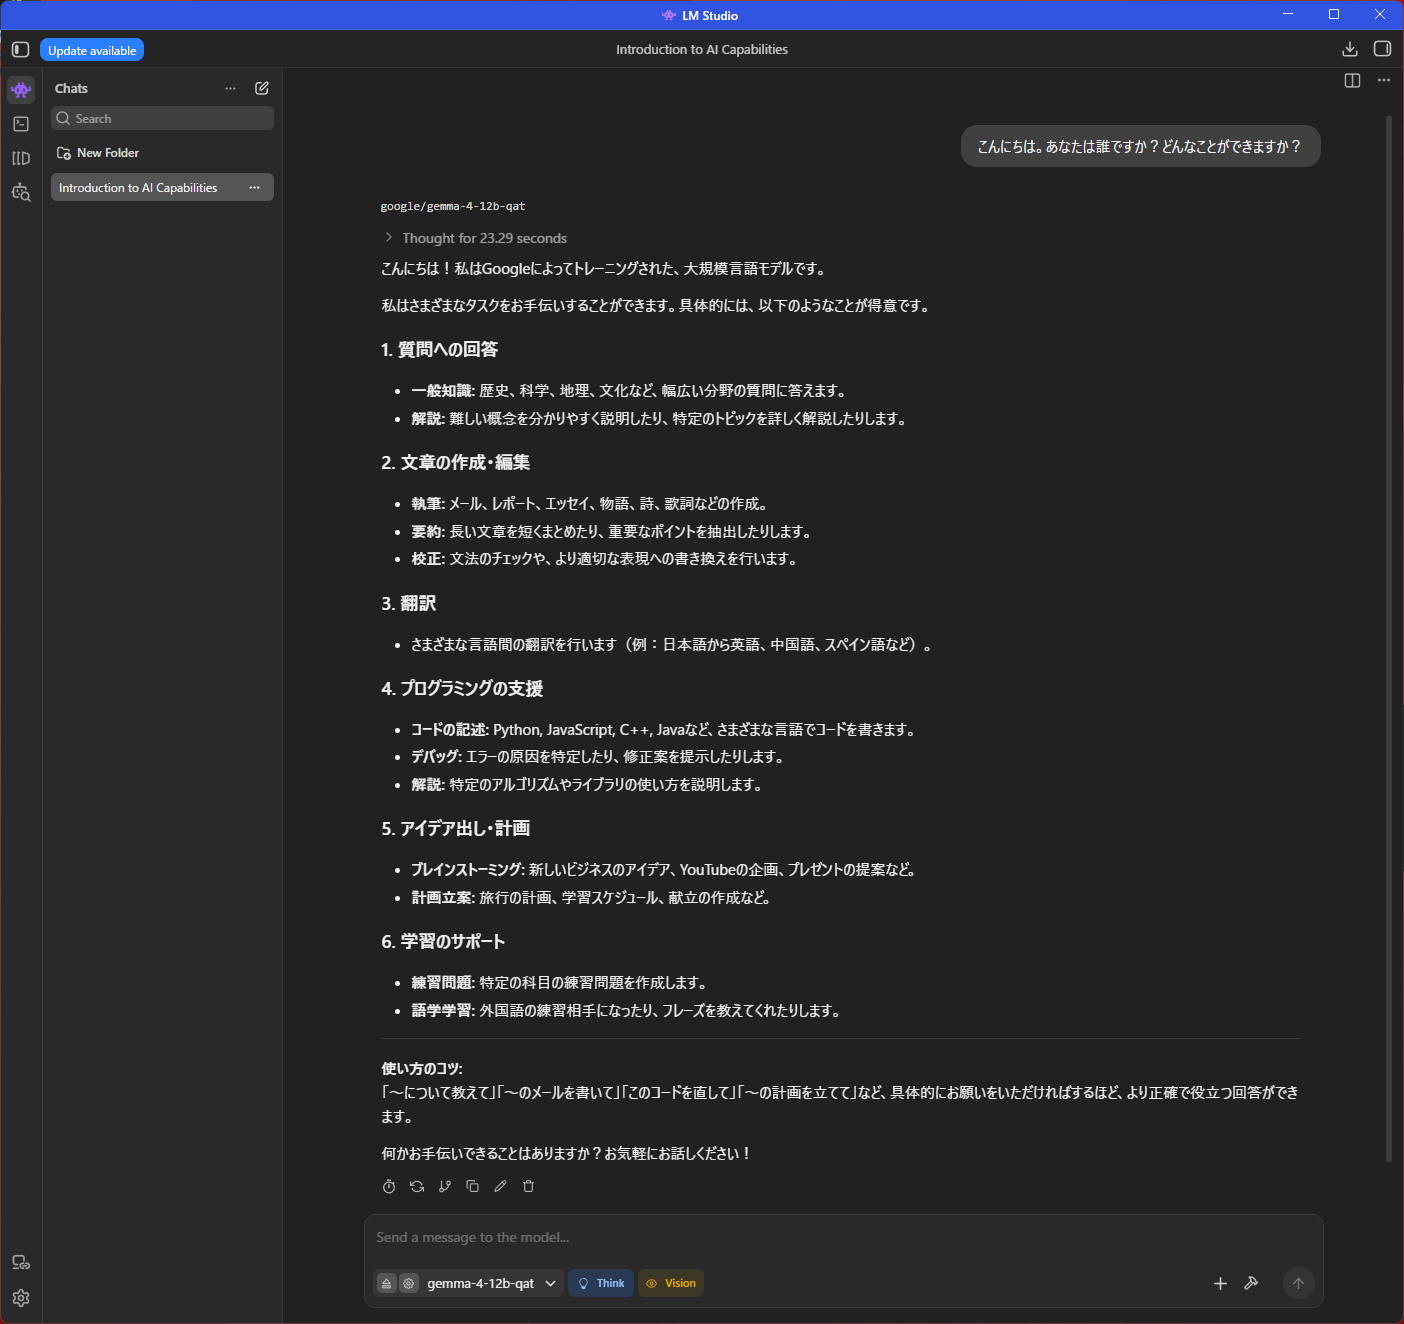Image resolution: width=1404 pixels, height=1324 pixels.
Task: Click the Introduction to AI Capabilities window title
Action: click(702, 49)
